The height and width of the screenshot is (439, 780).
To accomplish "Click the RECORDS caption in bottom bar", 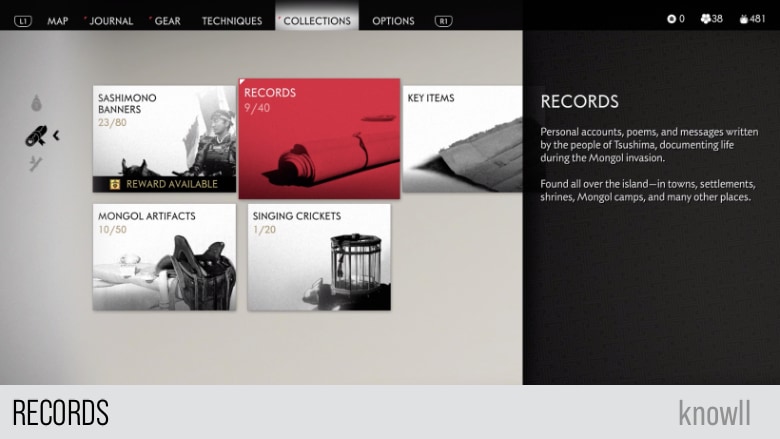I will [x=60, y=412].
